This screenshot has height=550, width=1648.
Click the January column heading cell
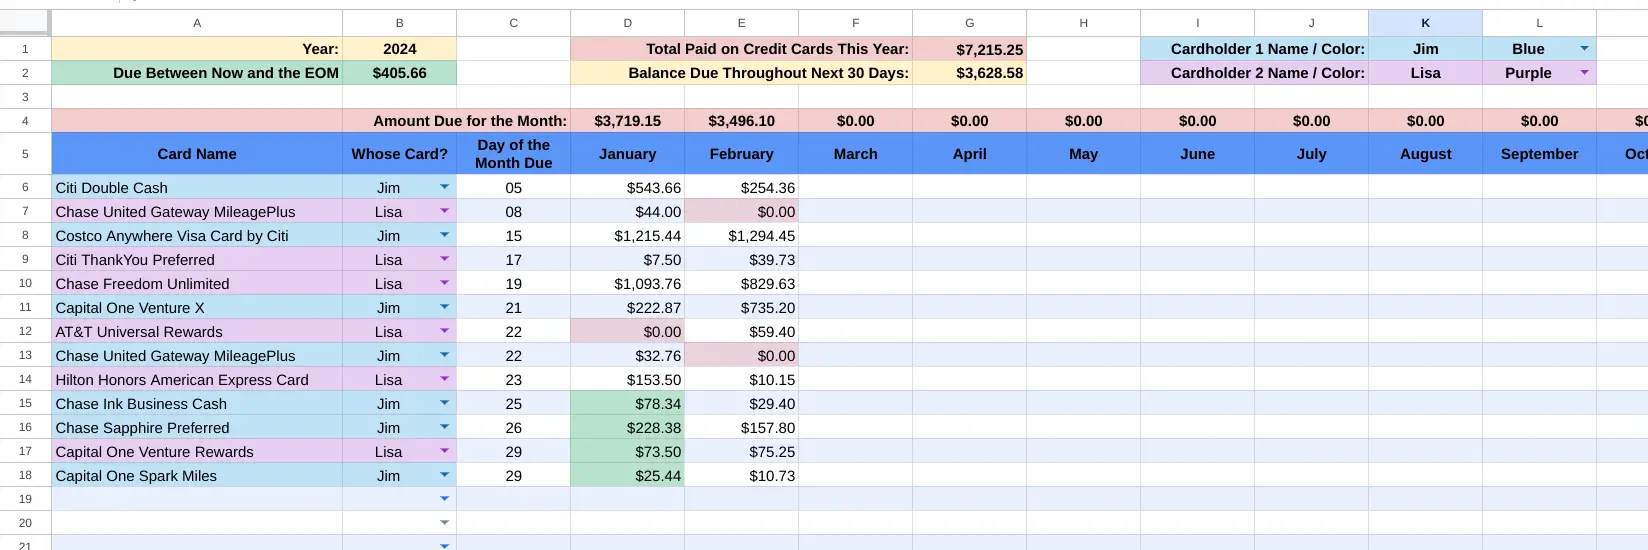pos(628,154)
